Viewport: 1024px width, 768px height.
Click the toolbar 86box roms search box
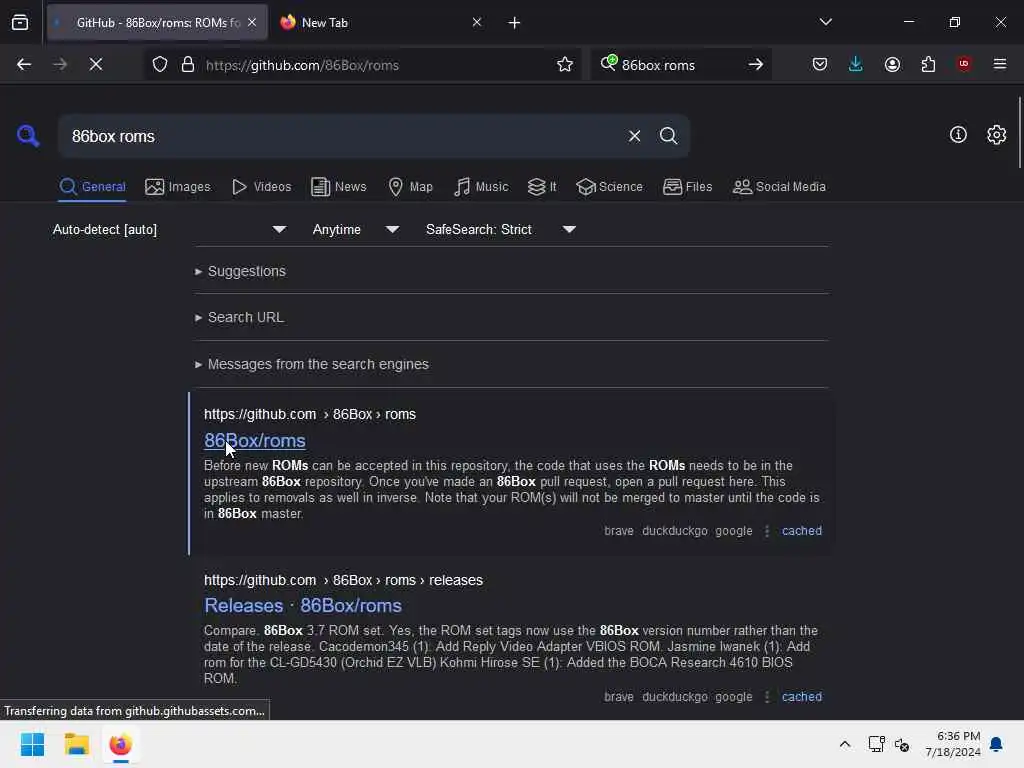tap(679, 65)
